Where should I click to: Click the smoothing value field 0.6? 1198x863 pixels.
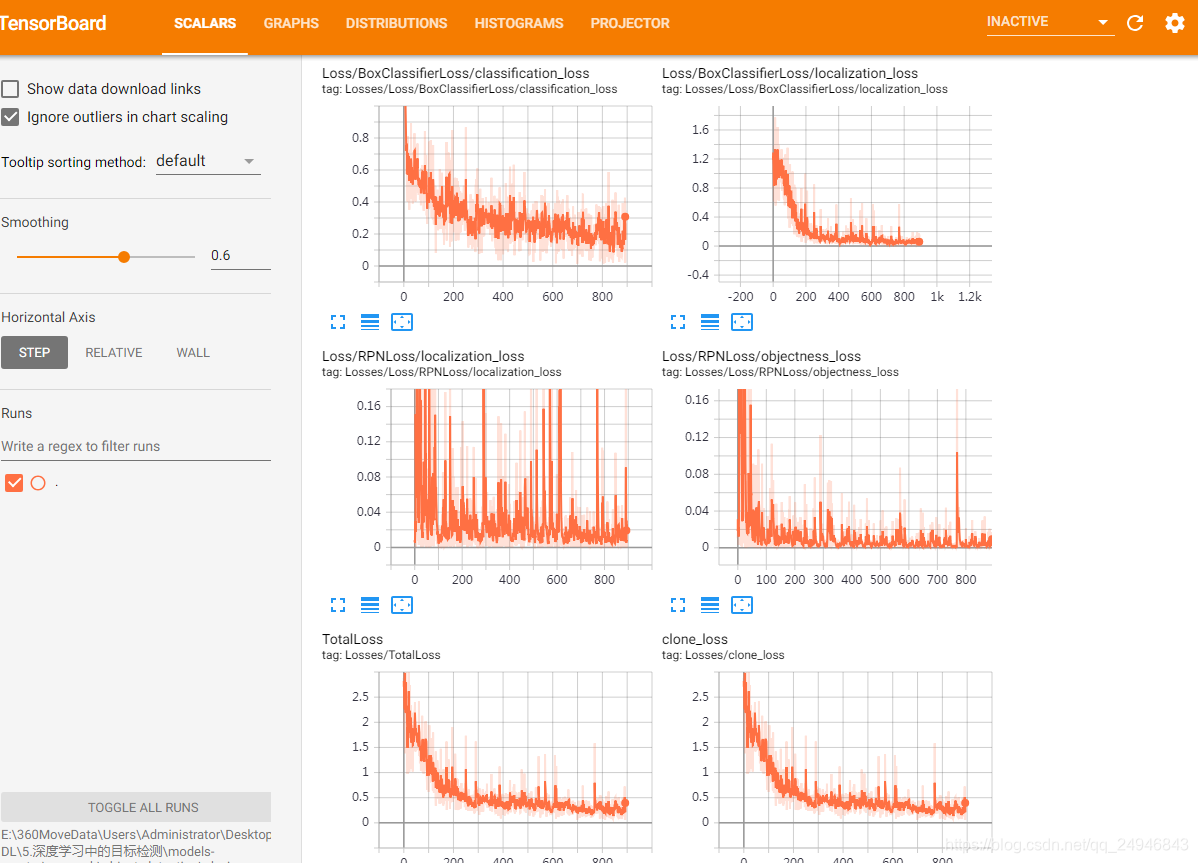241,256
